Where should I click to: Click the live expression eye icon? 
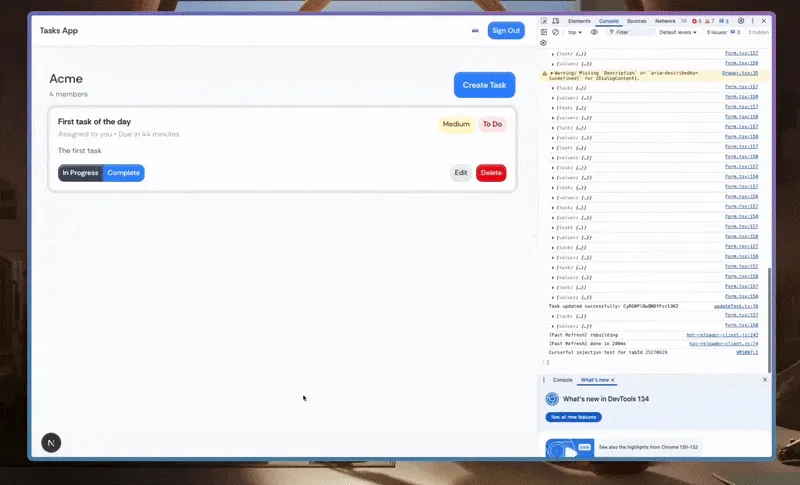(x=594, y=32)
